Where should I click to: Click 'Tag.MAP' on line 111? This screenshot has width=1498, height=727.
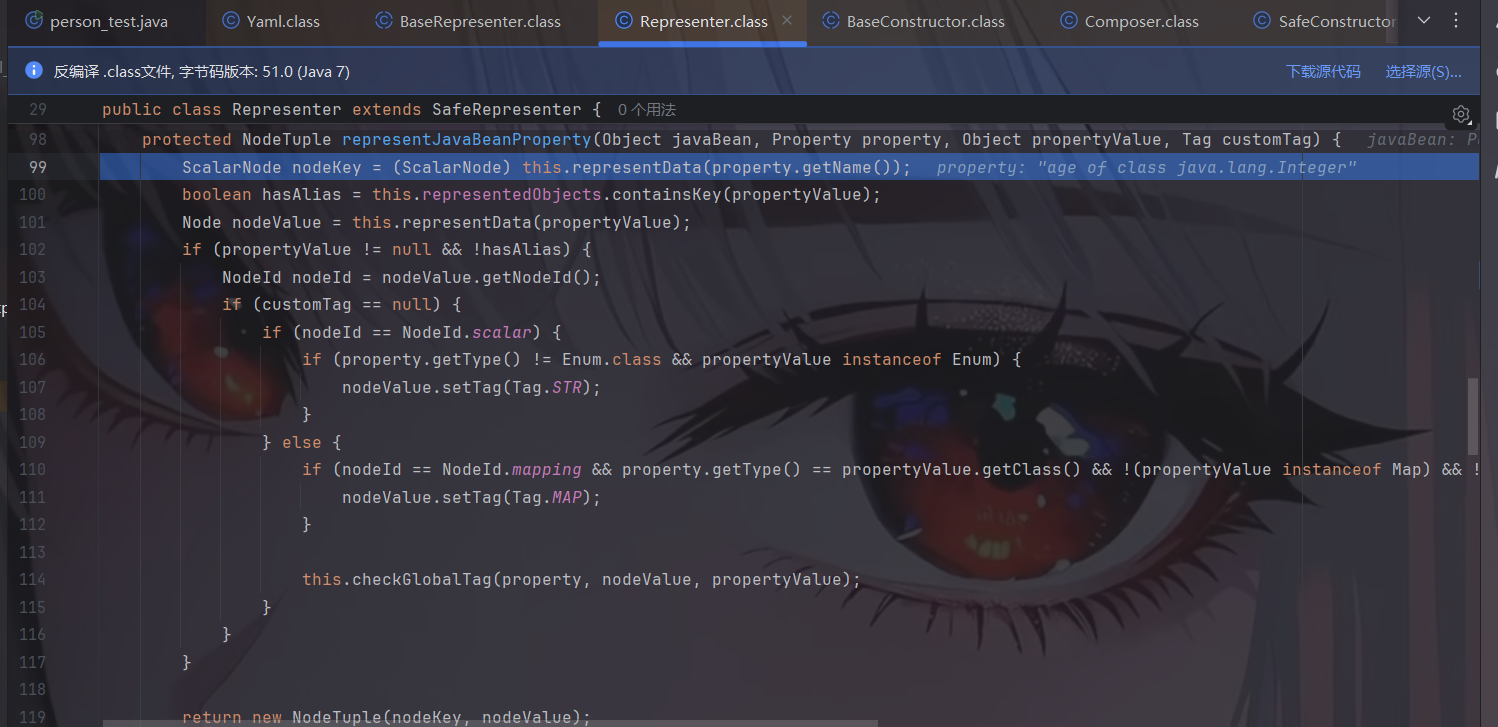point(547,497)
